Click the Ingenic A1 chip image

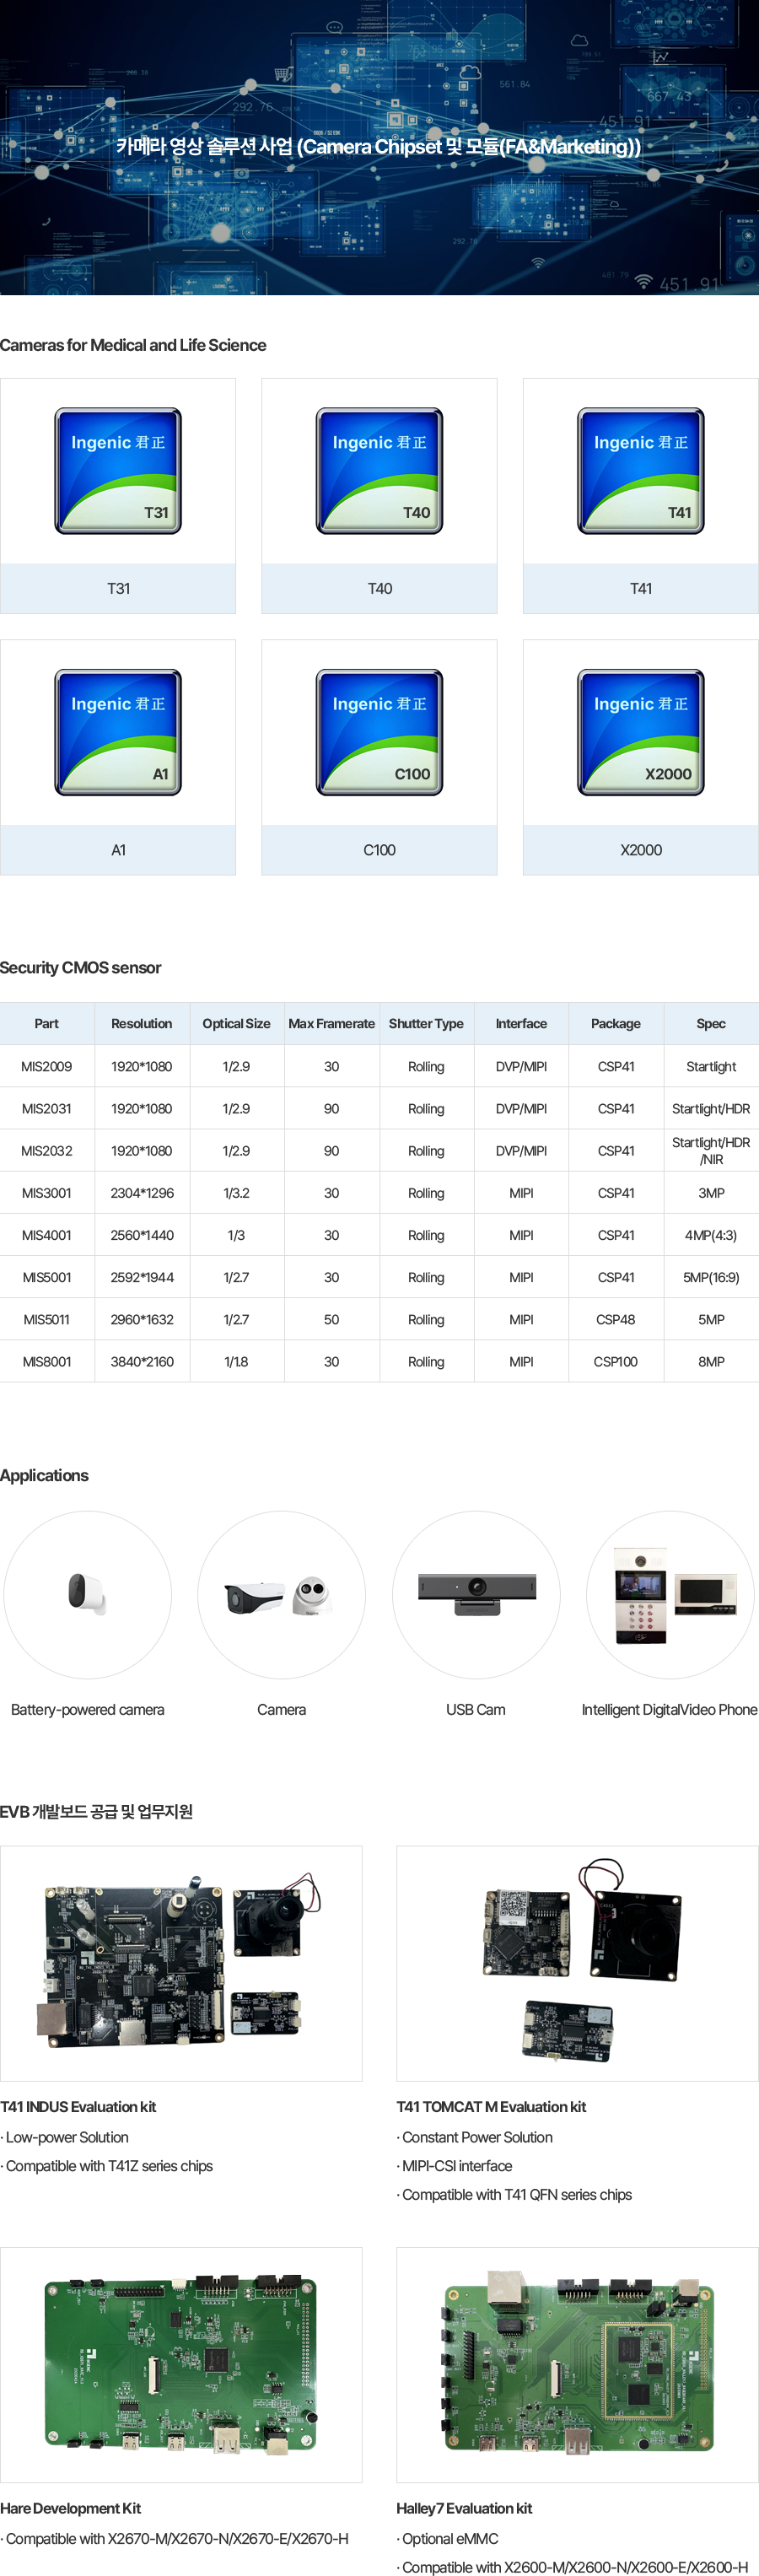118,733
